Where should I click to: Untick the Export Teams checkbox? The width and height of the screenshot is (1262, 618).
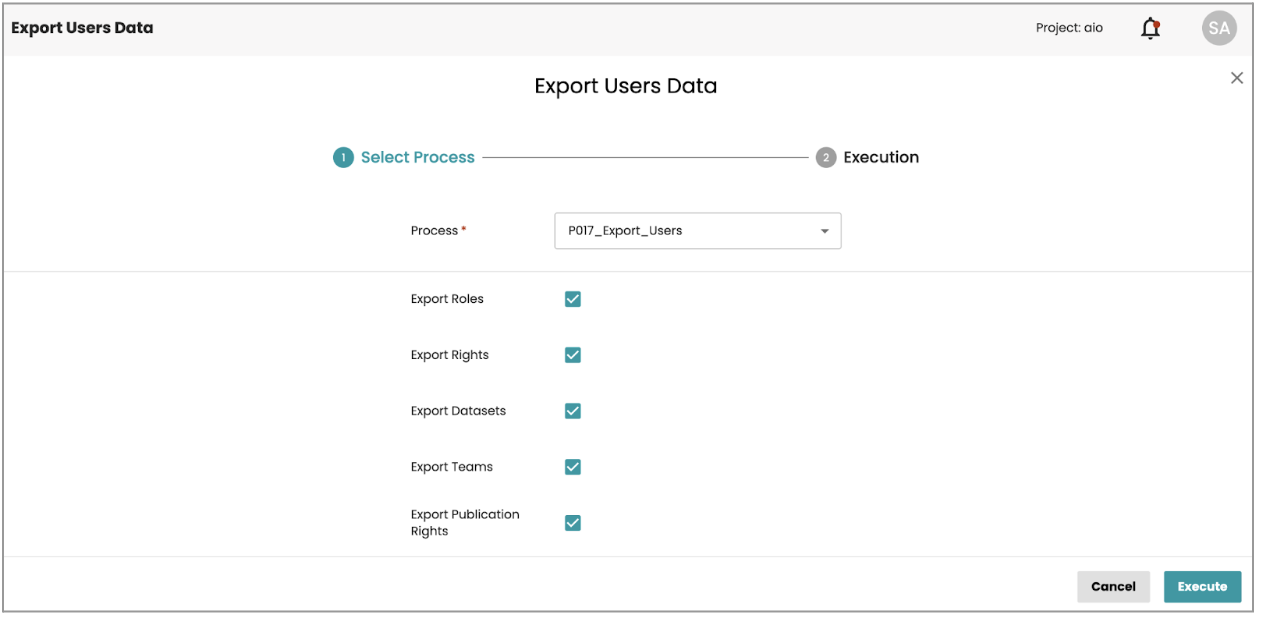[573, 467]
